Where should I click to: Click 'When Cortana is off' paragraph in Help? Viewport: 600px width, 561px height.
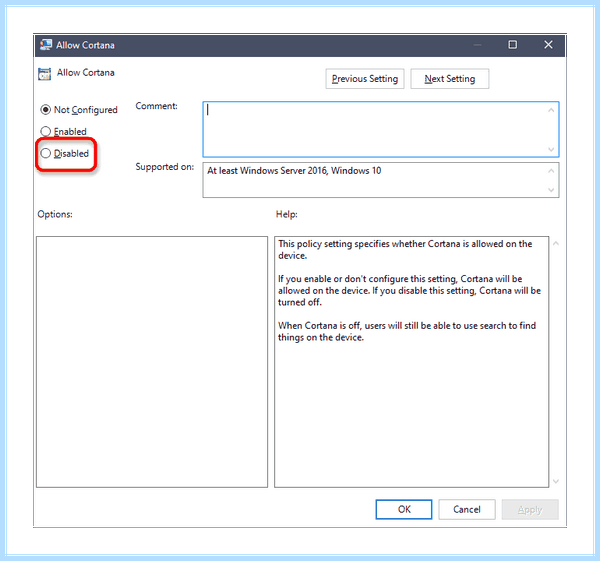[407, 331]
